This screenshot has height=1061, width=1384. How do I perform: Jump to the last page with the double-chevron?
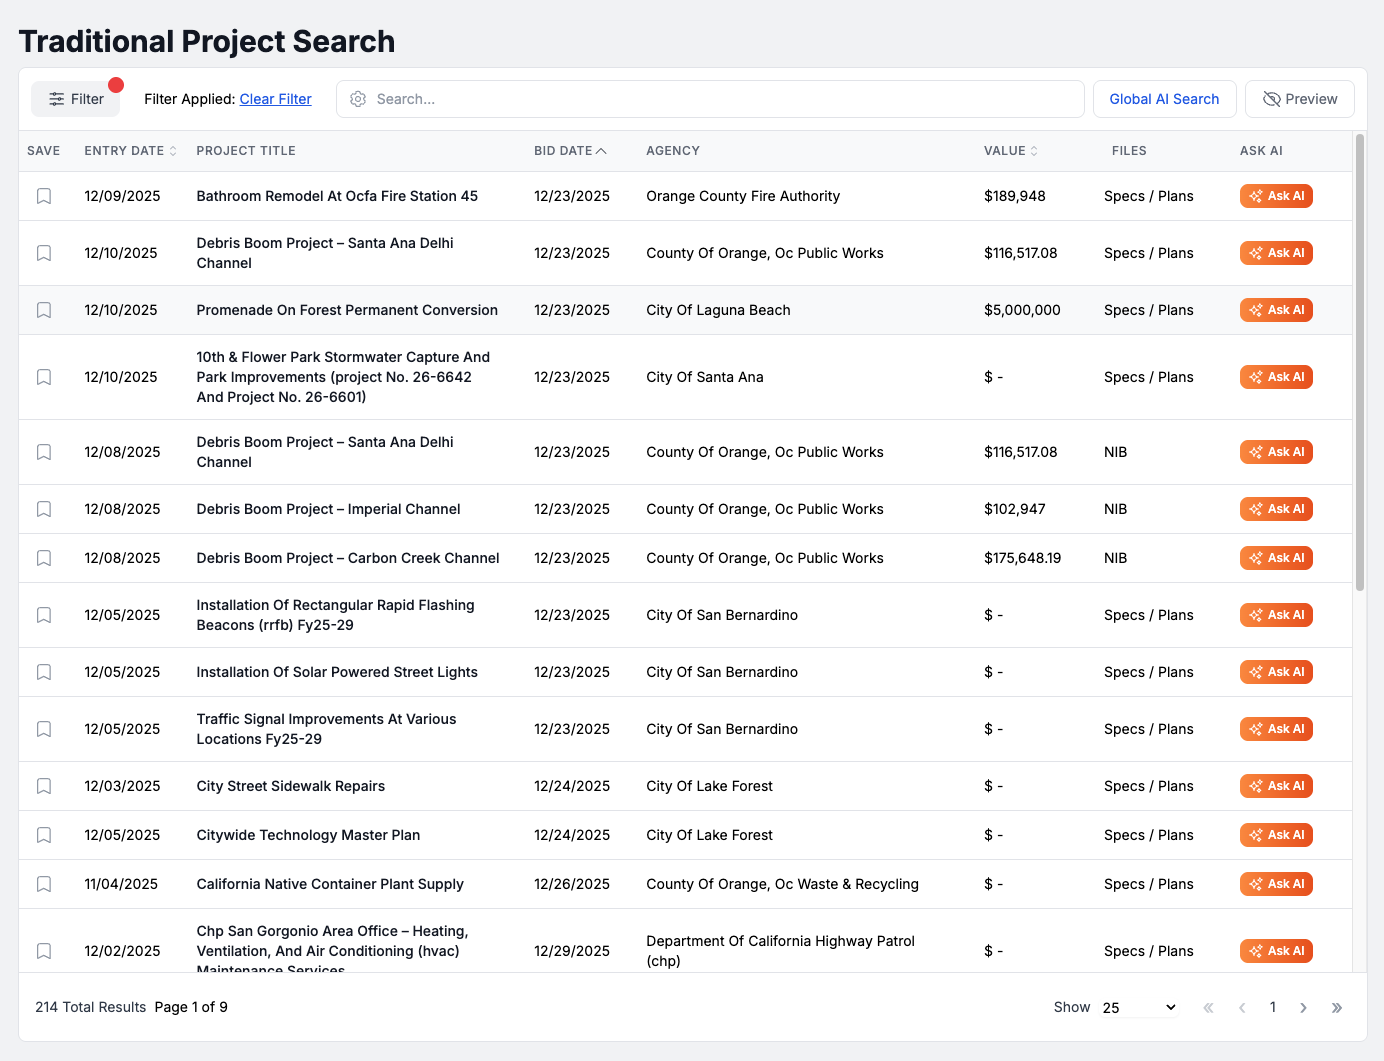pos(1337,1007)
